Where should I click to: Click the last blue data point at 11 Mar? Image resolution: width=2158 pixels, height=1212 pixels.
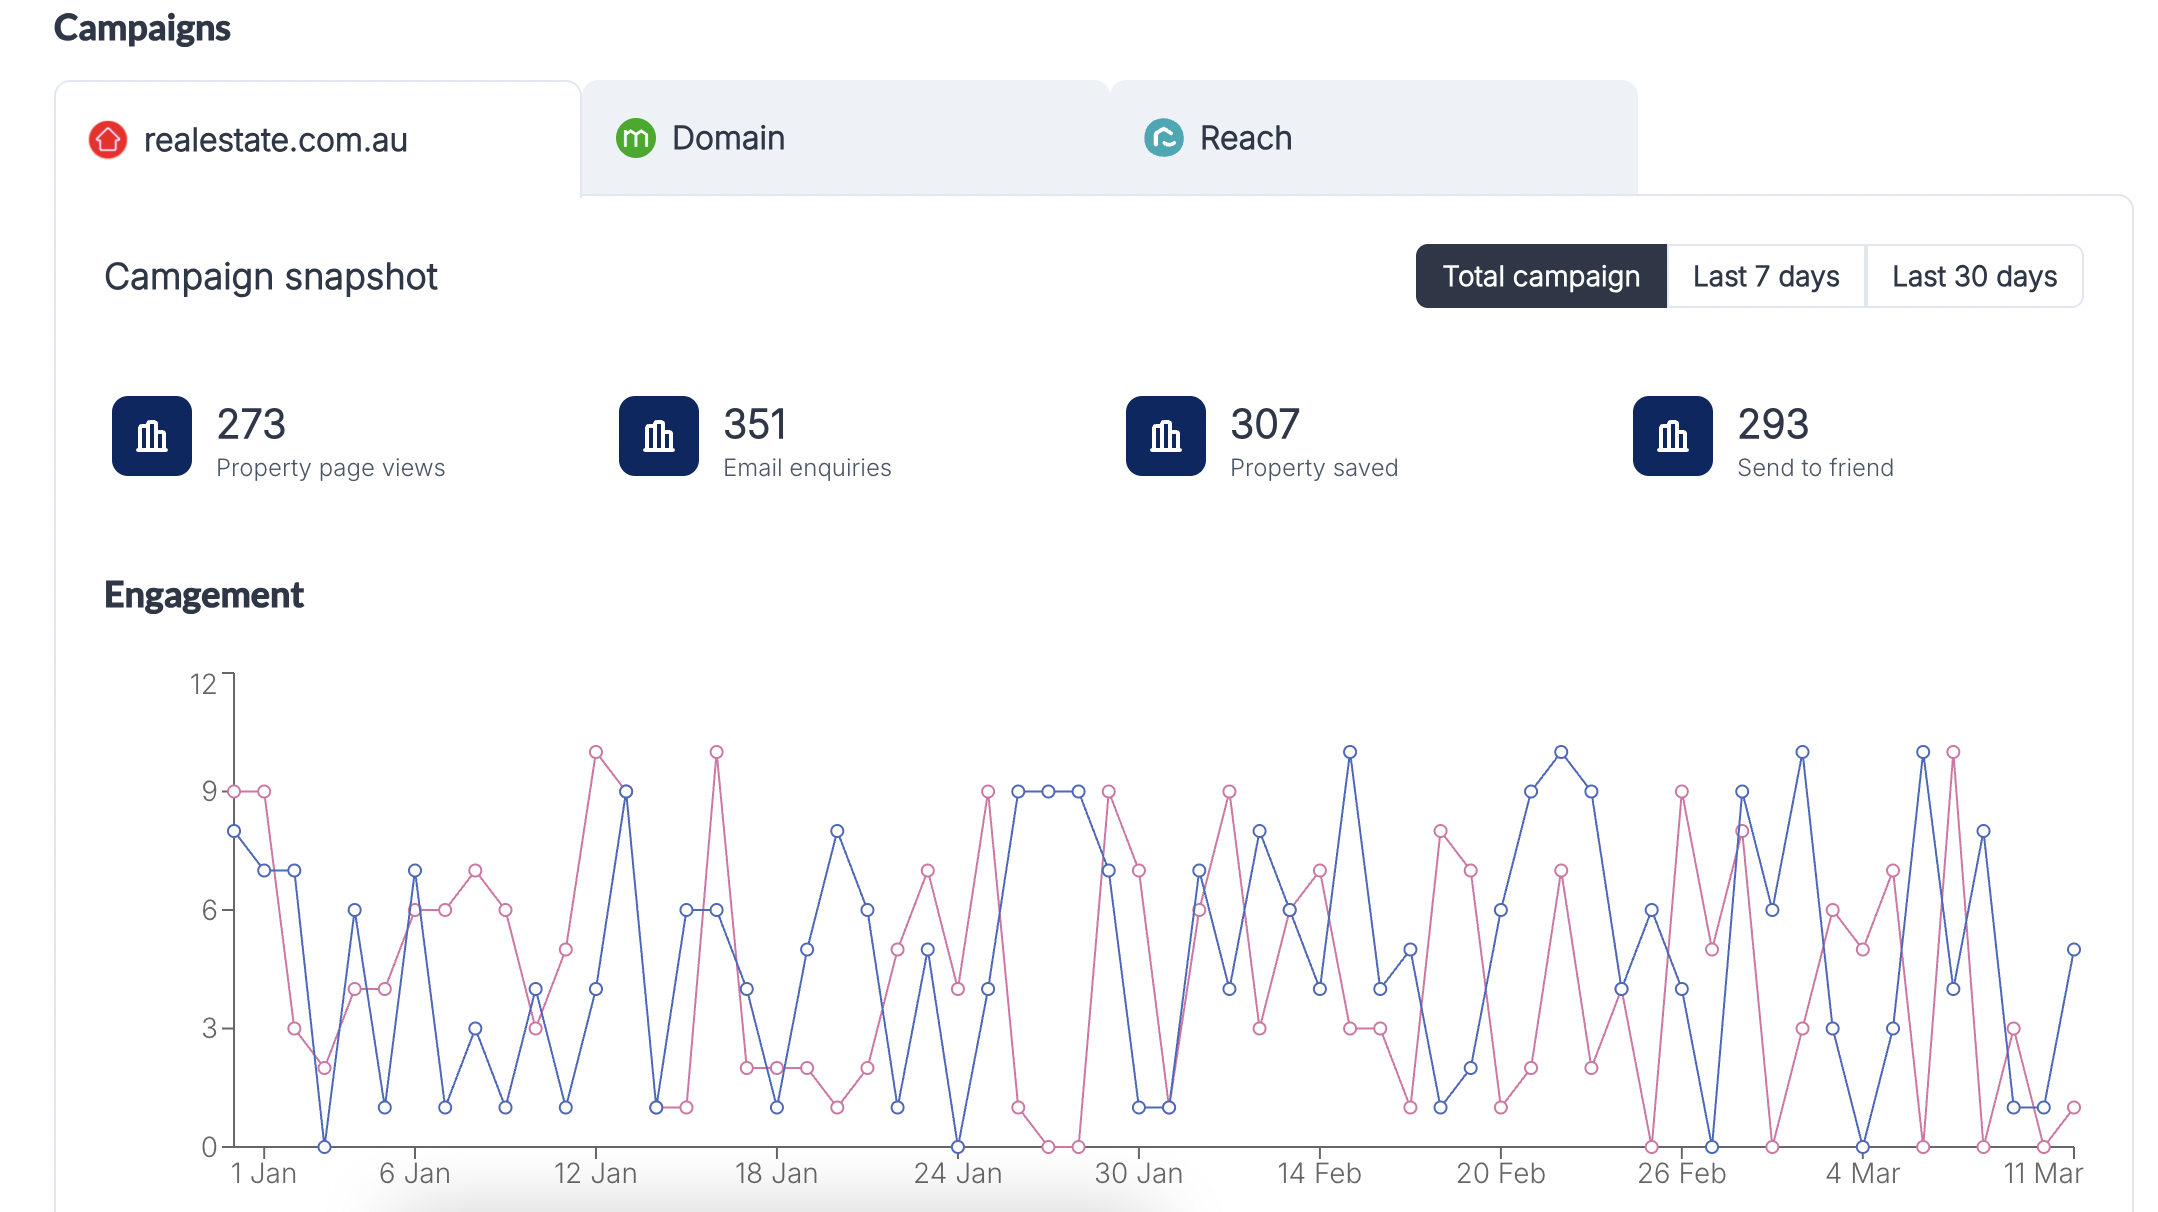click(x=2074, y=949)
